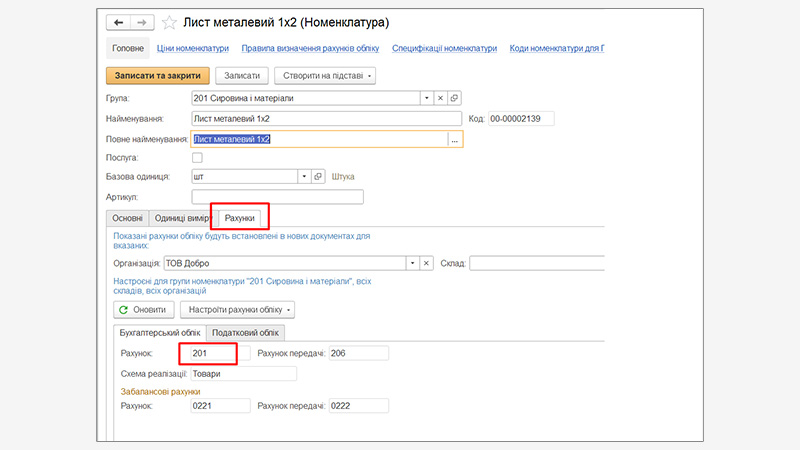Go back with the left arrow

pos(119,21)
